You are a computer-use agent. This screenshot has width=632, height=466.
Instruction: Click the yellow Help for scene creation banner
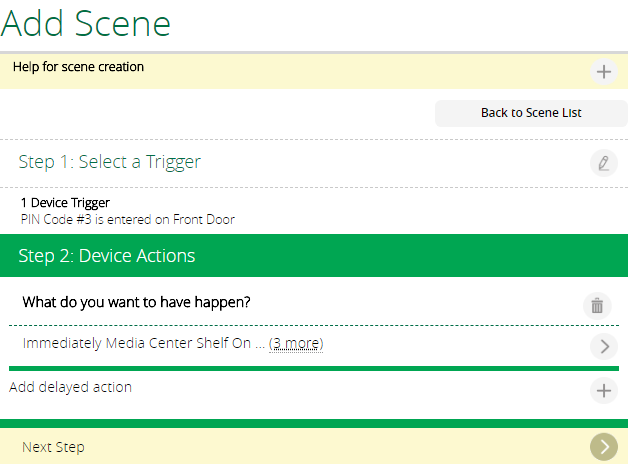pyautogui.click(x=314, y=71)
